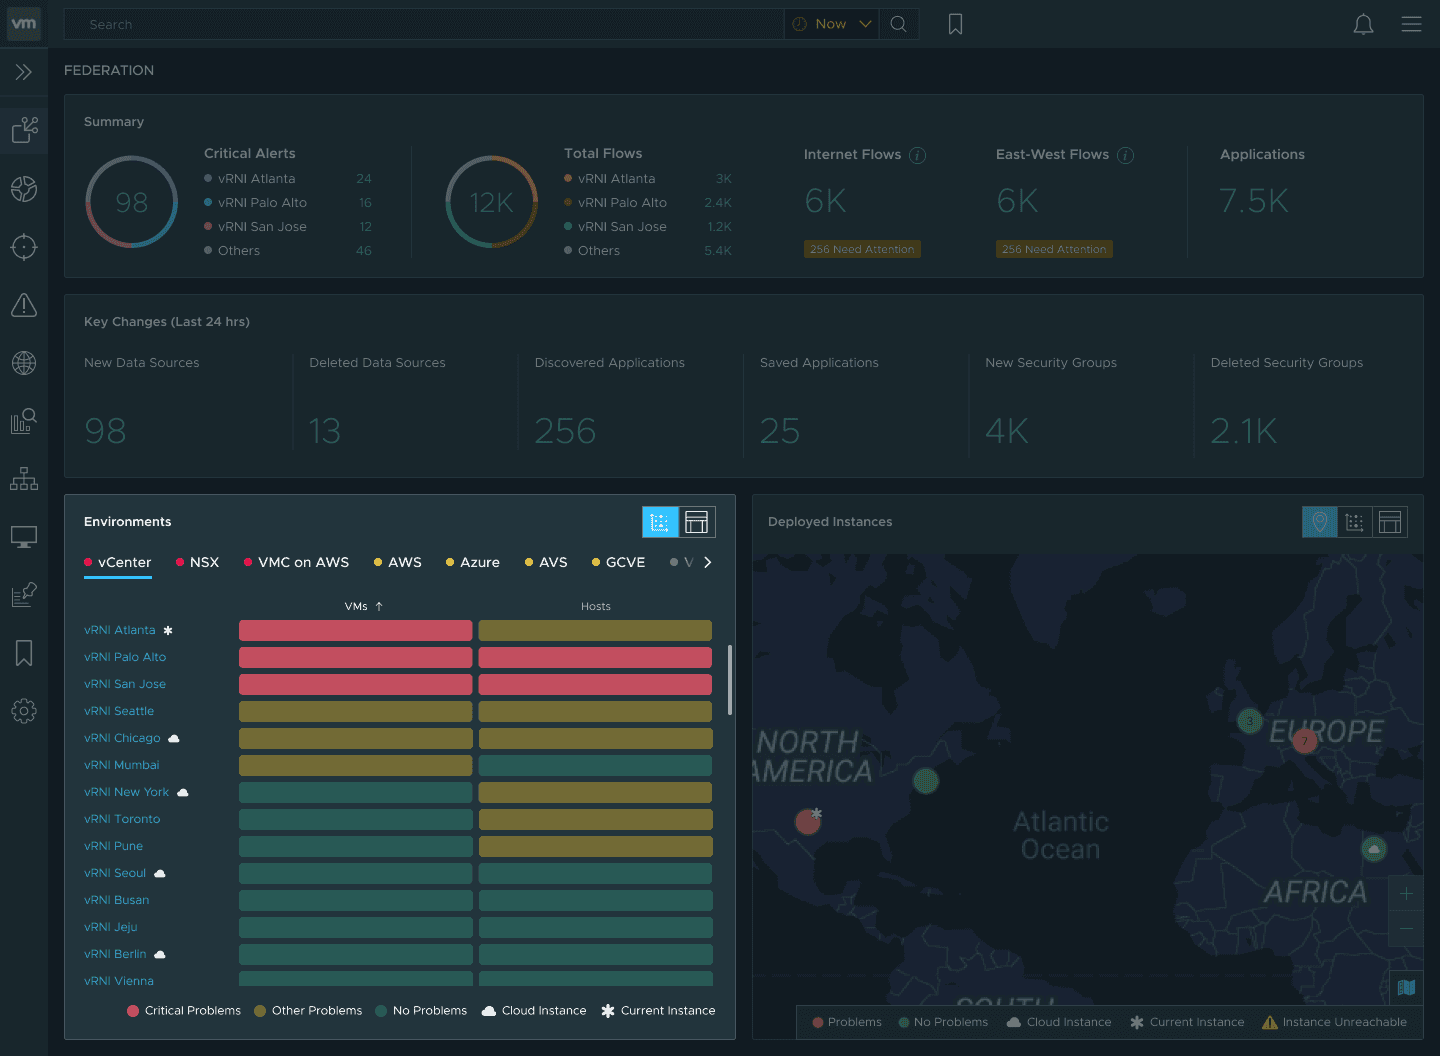Switch Deployed Instances to table view
The width and height of the screenshot is (1440, 1056).
coord(1390,522)
